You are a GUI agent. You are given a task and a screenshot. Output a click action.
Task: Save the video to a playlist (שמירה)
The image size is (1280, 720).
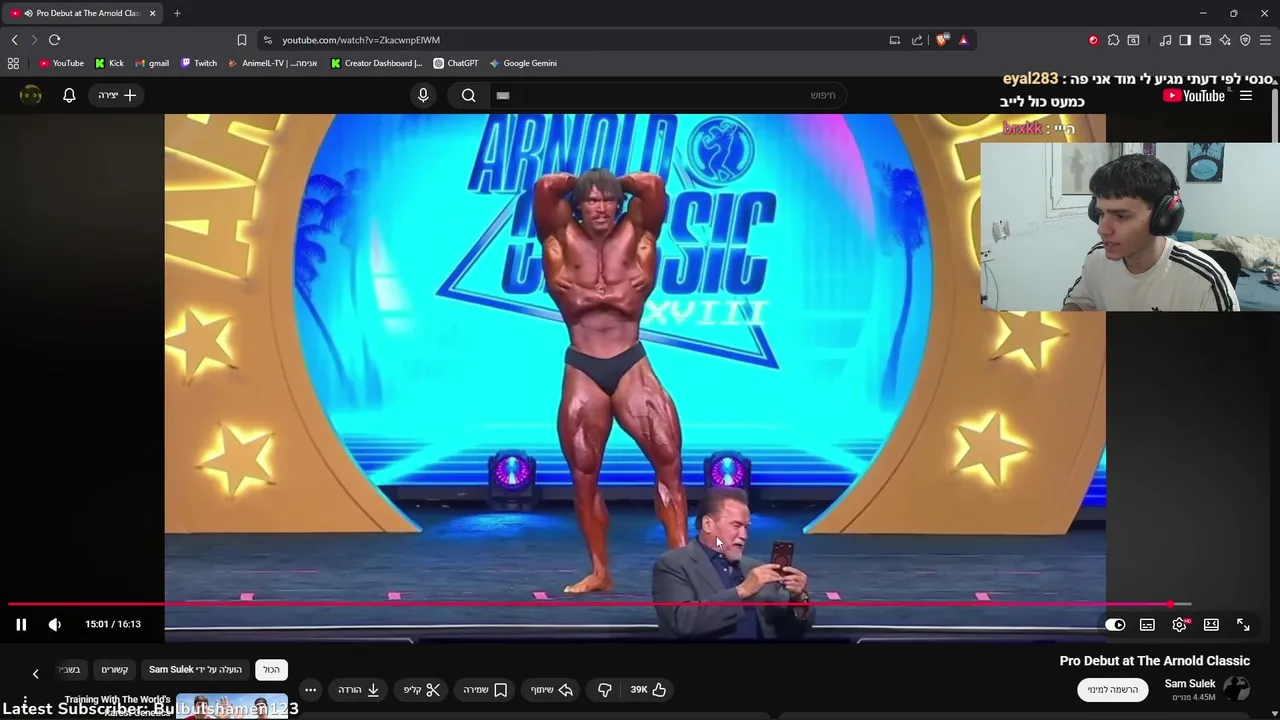(485, 689)
